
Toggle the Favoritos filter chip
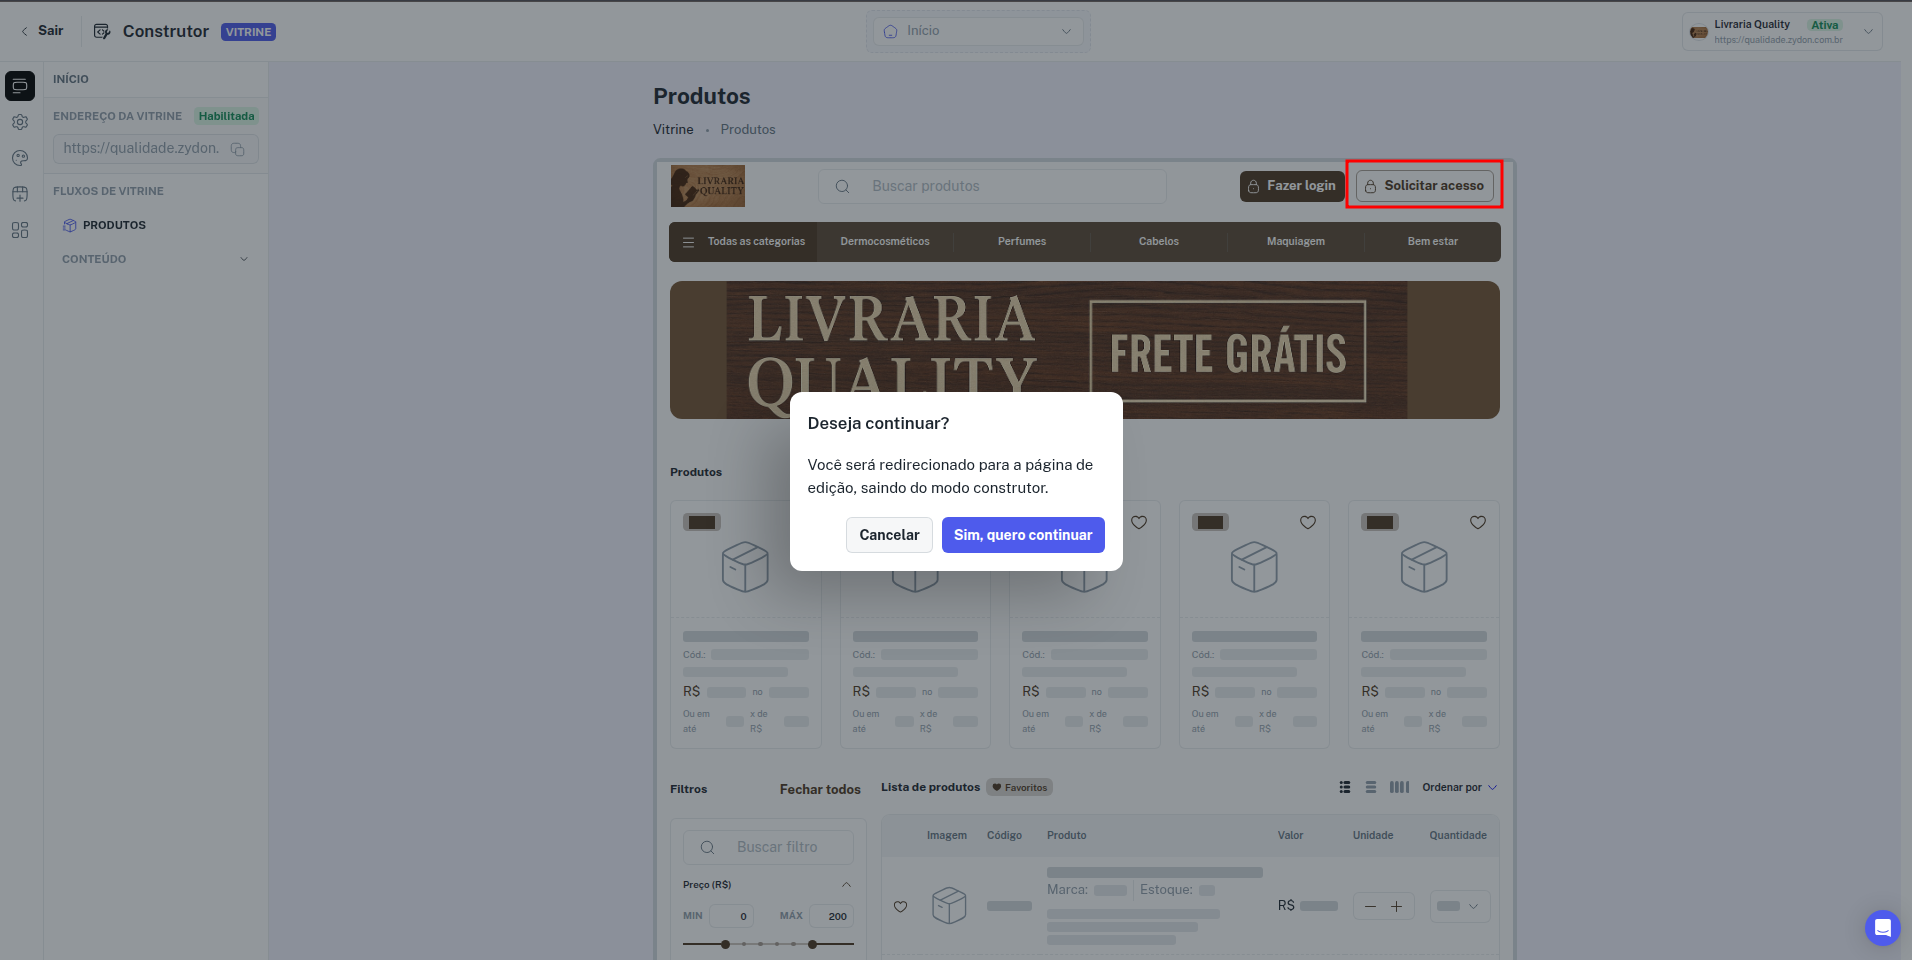pos(1020,787)
